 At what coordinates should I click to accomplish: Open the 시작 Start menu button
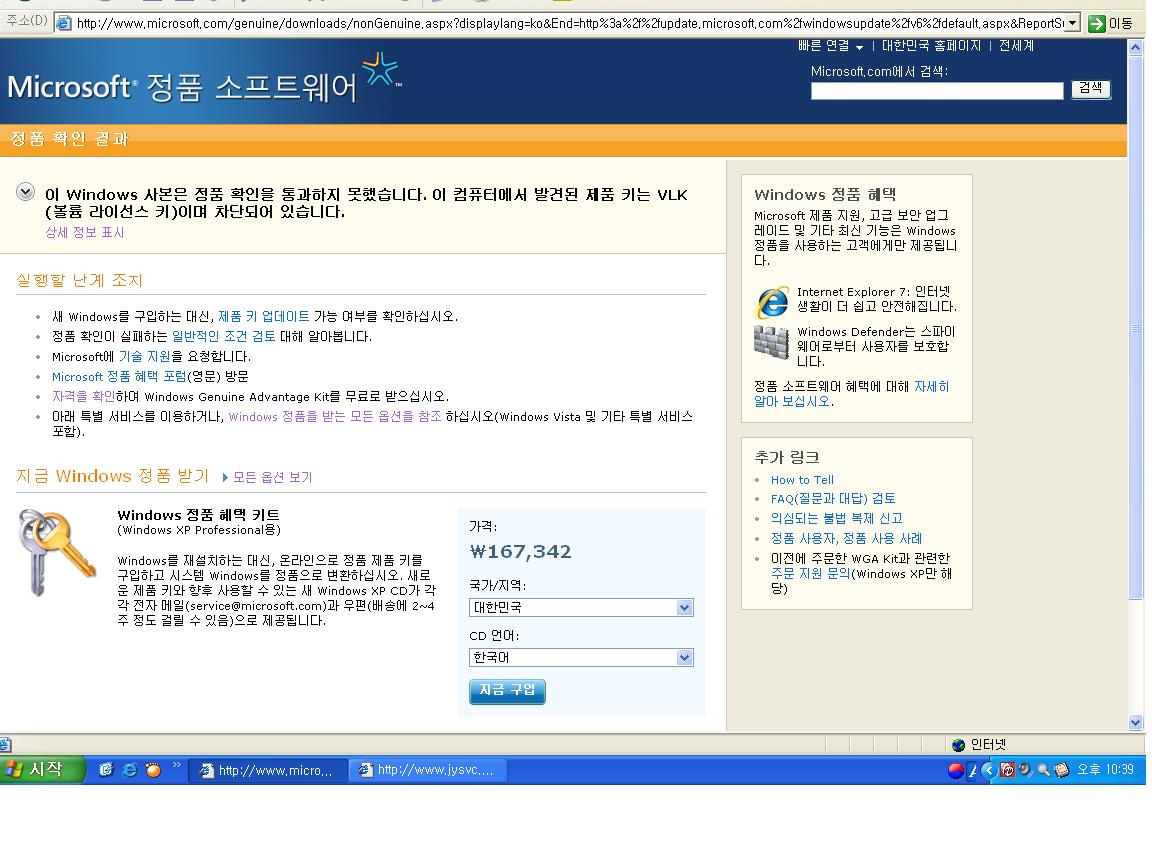42,770
